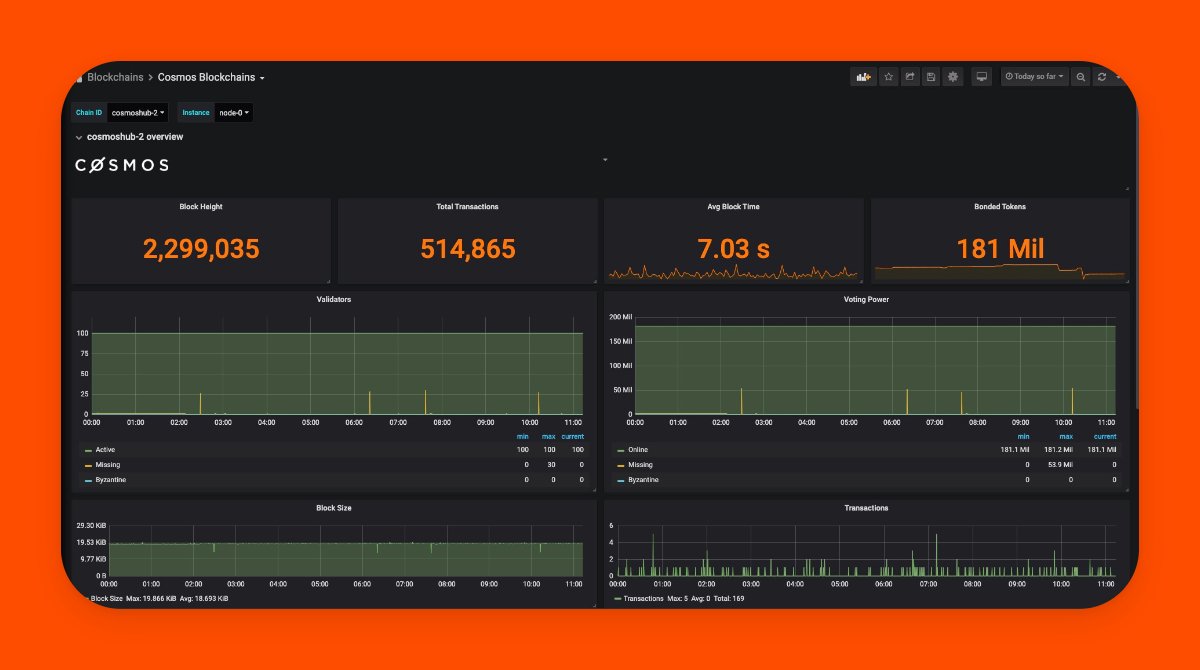Sort Validators legend by min column
Image resolution: width=1200 pixels, height=670 pixels.
click(522, 436)
